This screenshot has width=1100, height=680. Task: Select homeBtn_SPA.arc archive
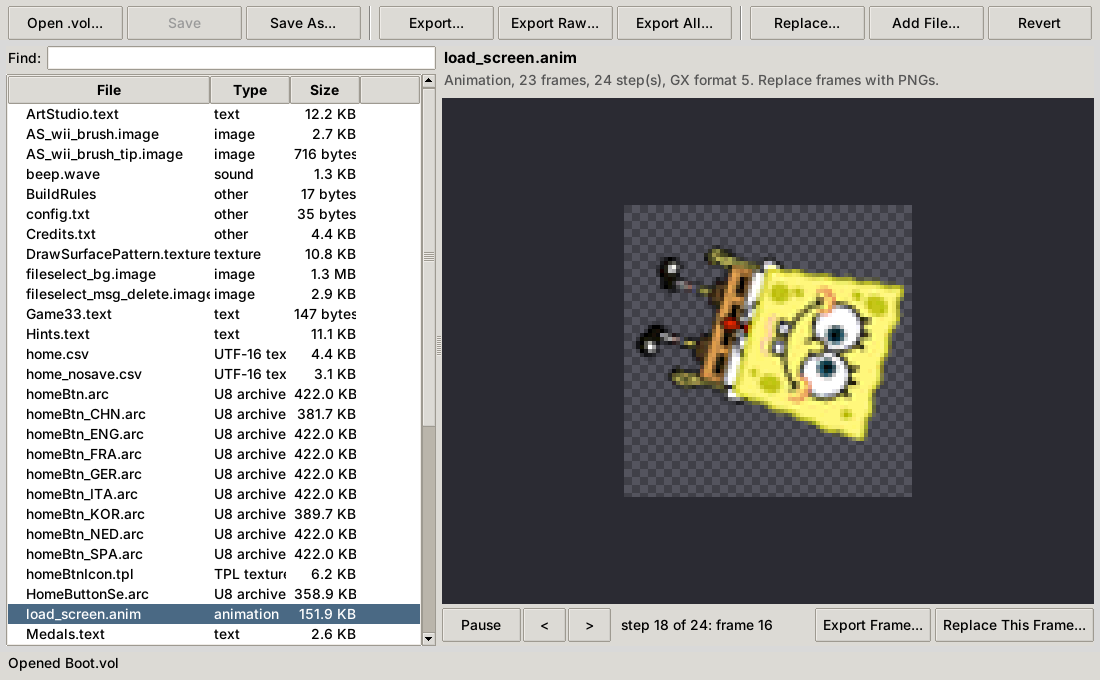(x=214, y=554)
